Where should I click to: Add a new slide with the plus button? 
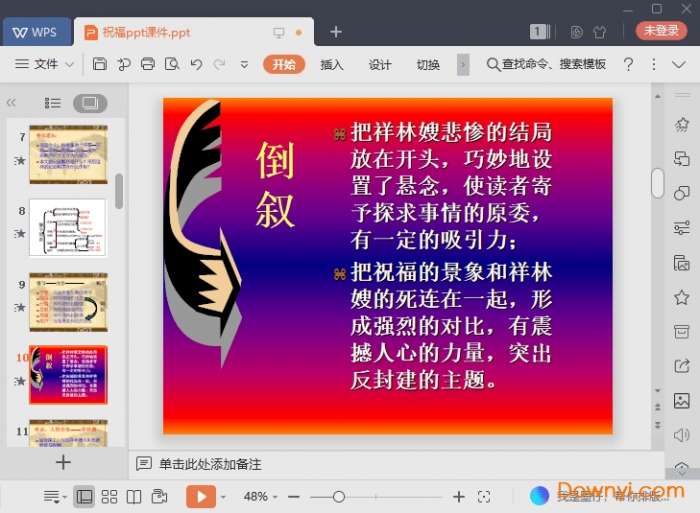tap(63, 462)
